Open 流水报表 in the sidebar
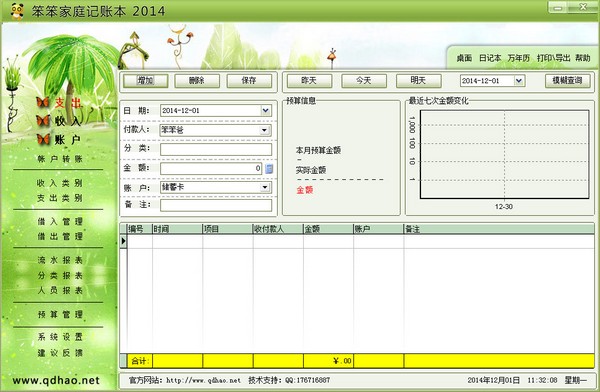 pyautogui.click(x=60, y=260)
